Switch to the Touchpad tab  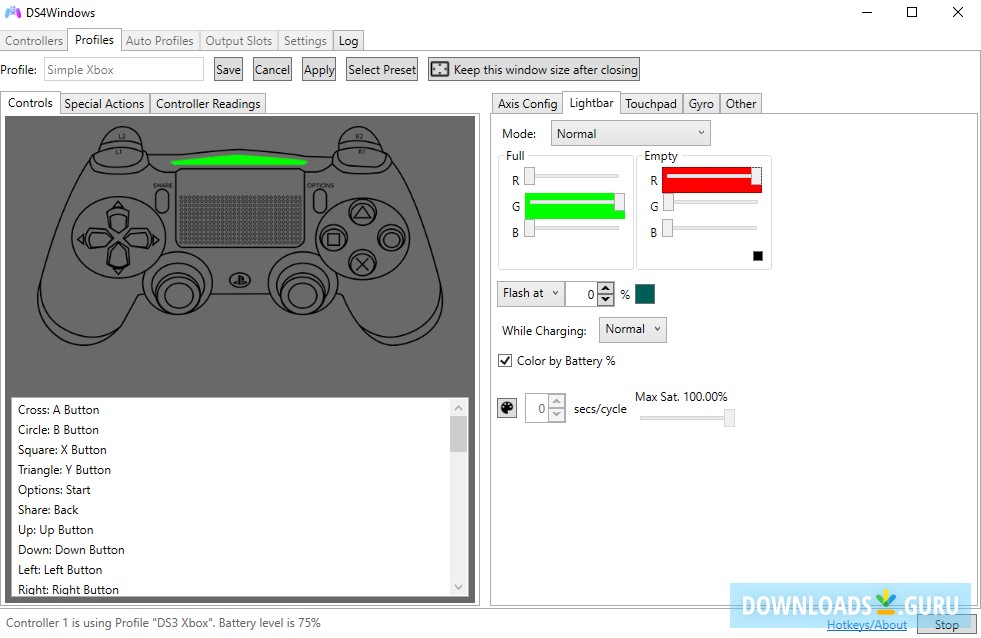pyautogui.click(x=651, y=102)
